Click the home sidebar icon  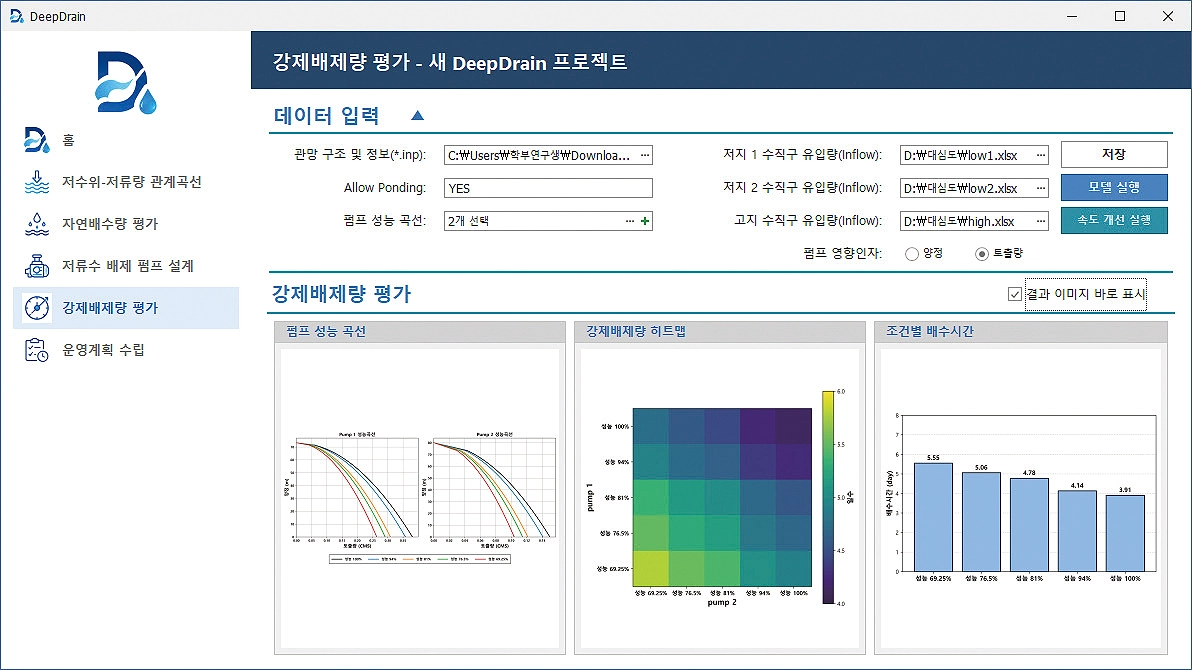(36, 140)
